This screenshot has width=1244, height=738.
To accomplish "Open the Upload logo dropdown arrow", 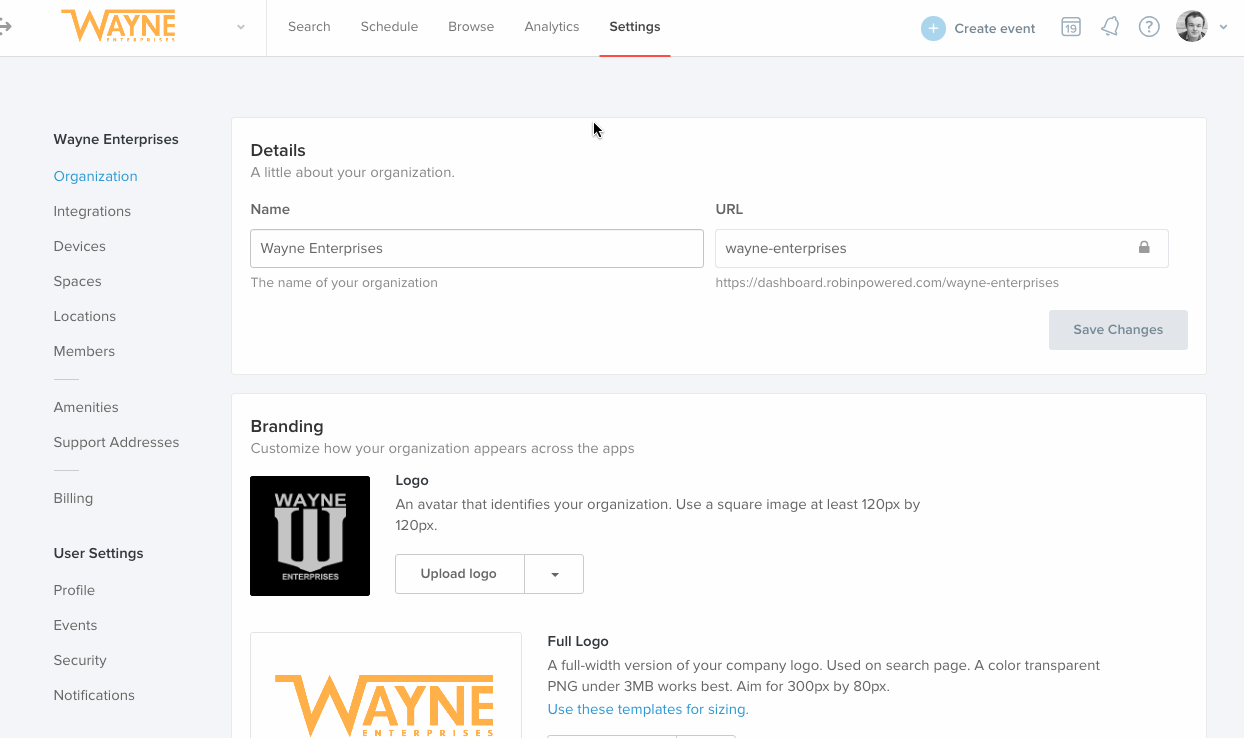I will pyautogui.click(x=554, y=574).
